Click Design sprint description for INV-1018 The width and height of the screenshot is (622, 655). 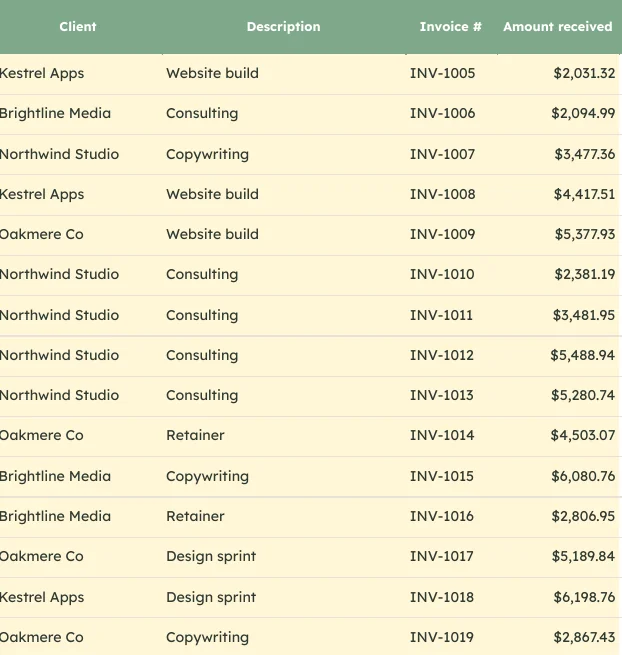[x=211, y=598]
